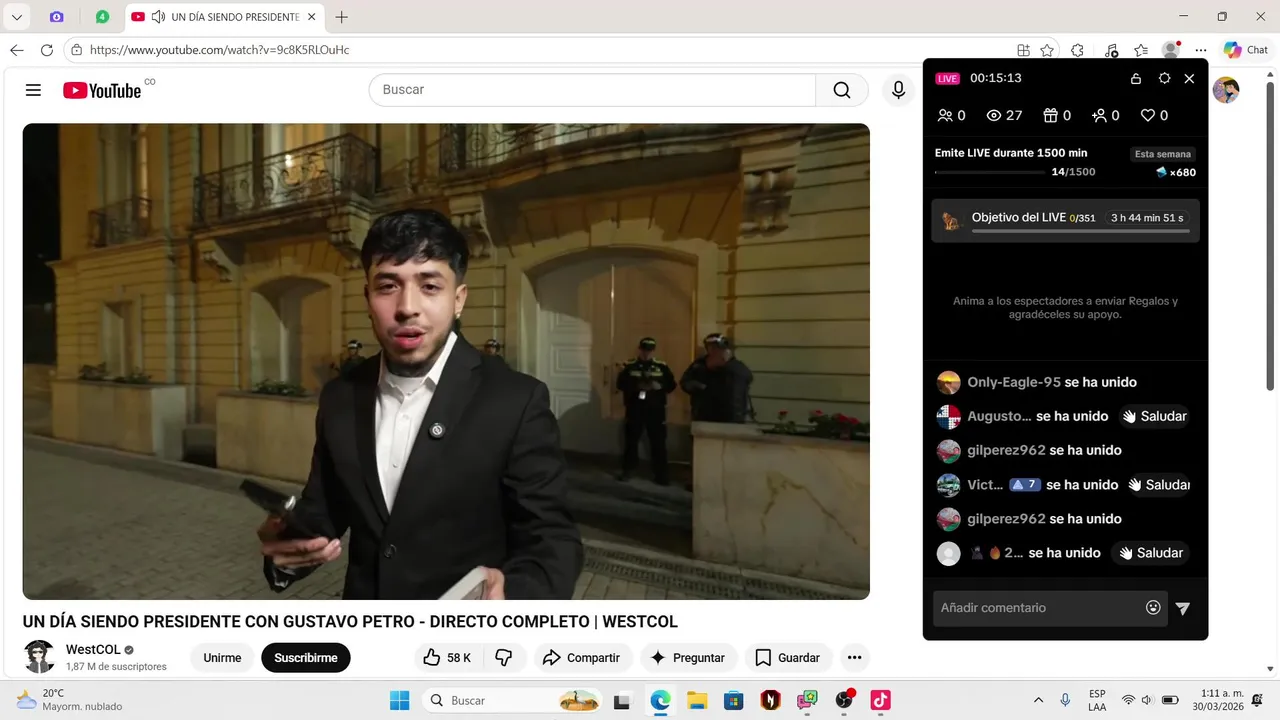Like the video with thumbs-up 58 K
Viewport: 1280px width, 720px height.
(x=445, y=657)
